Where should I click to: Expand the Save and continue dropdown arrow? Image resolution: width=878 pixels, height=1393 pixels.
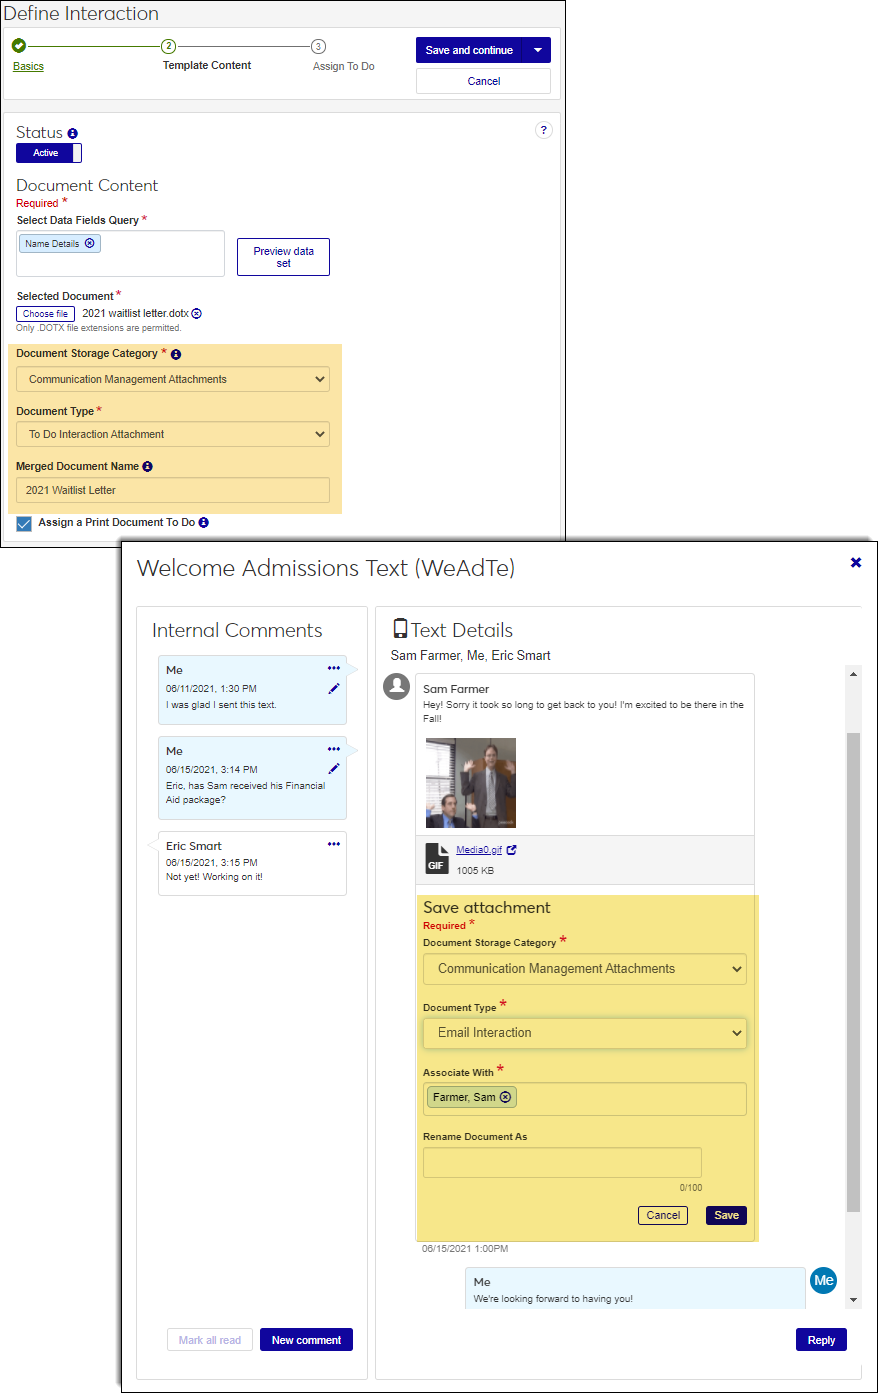(x=537, y=50)
